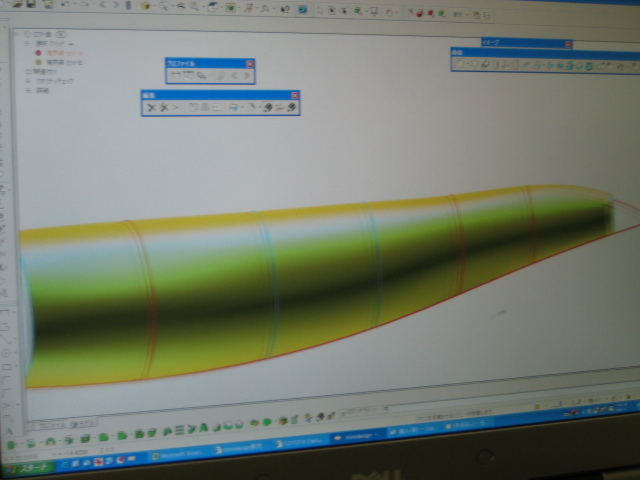640x480 pixels.
Task: Click the active taskbar application button
Action: (x=358, y=437)
